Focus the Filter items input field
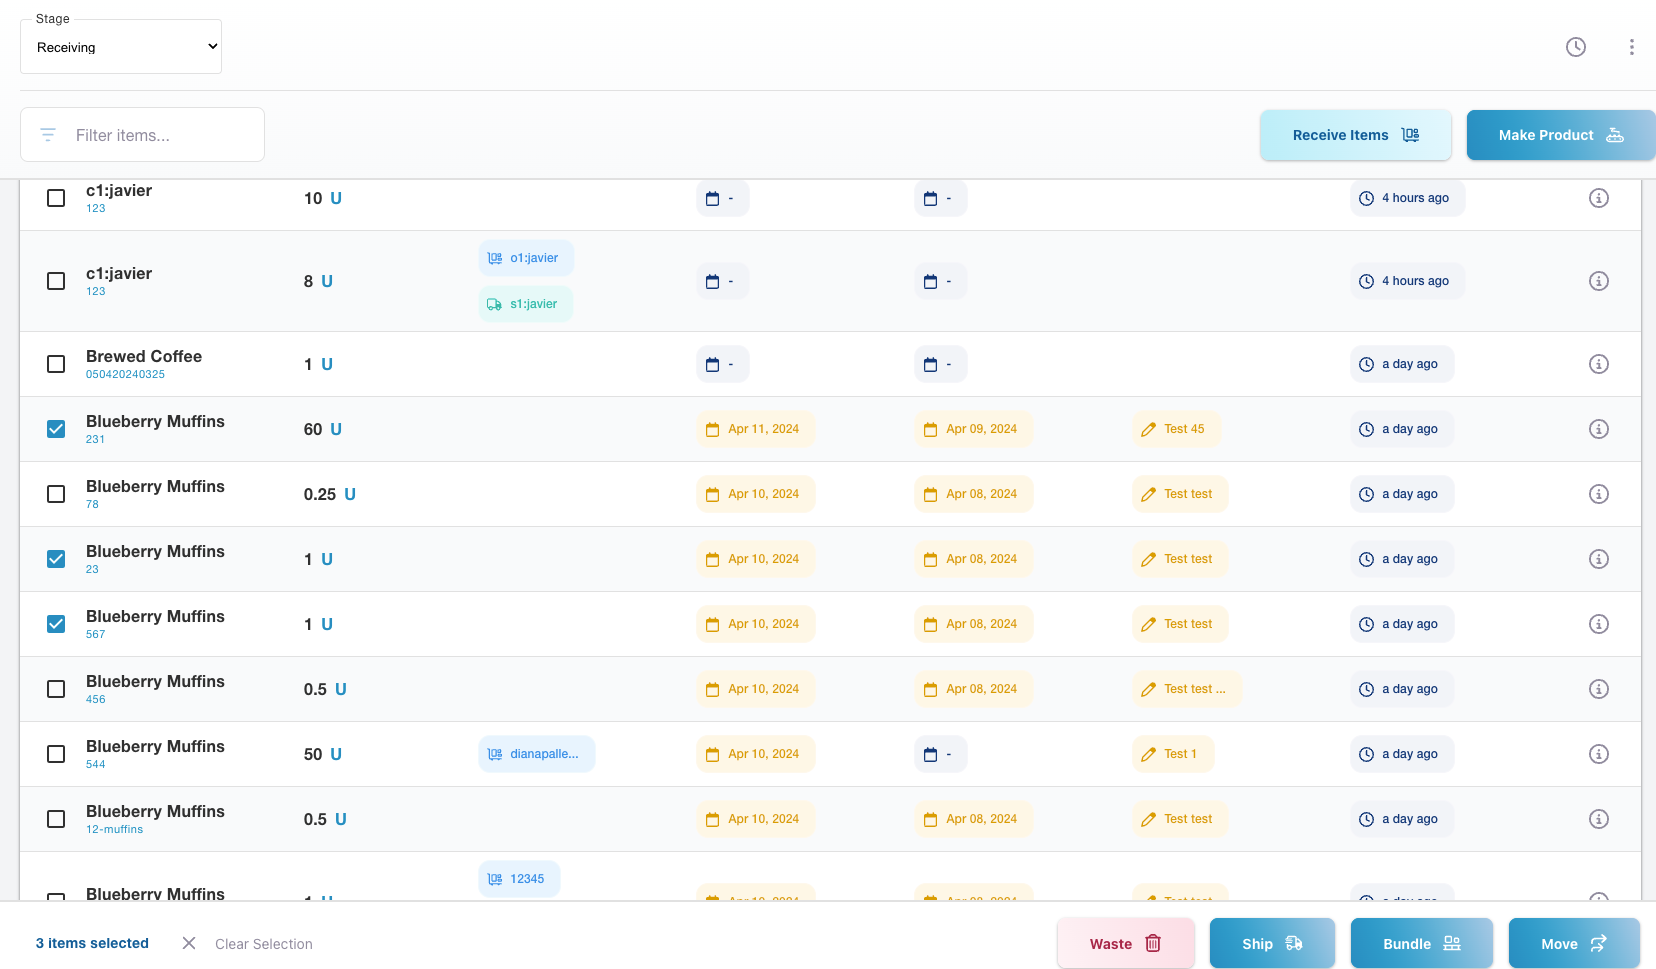Screen dimensions: 1656x969 pyautogui.click(x=160, y=135)
